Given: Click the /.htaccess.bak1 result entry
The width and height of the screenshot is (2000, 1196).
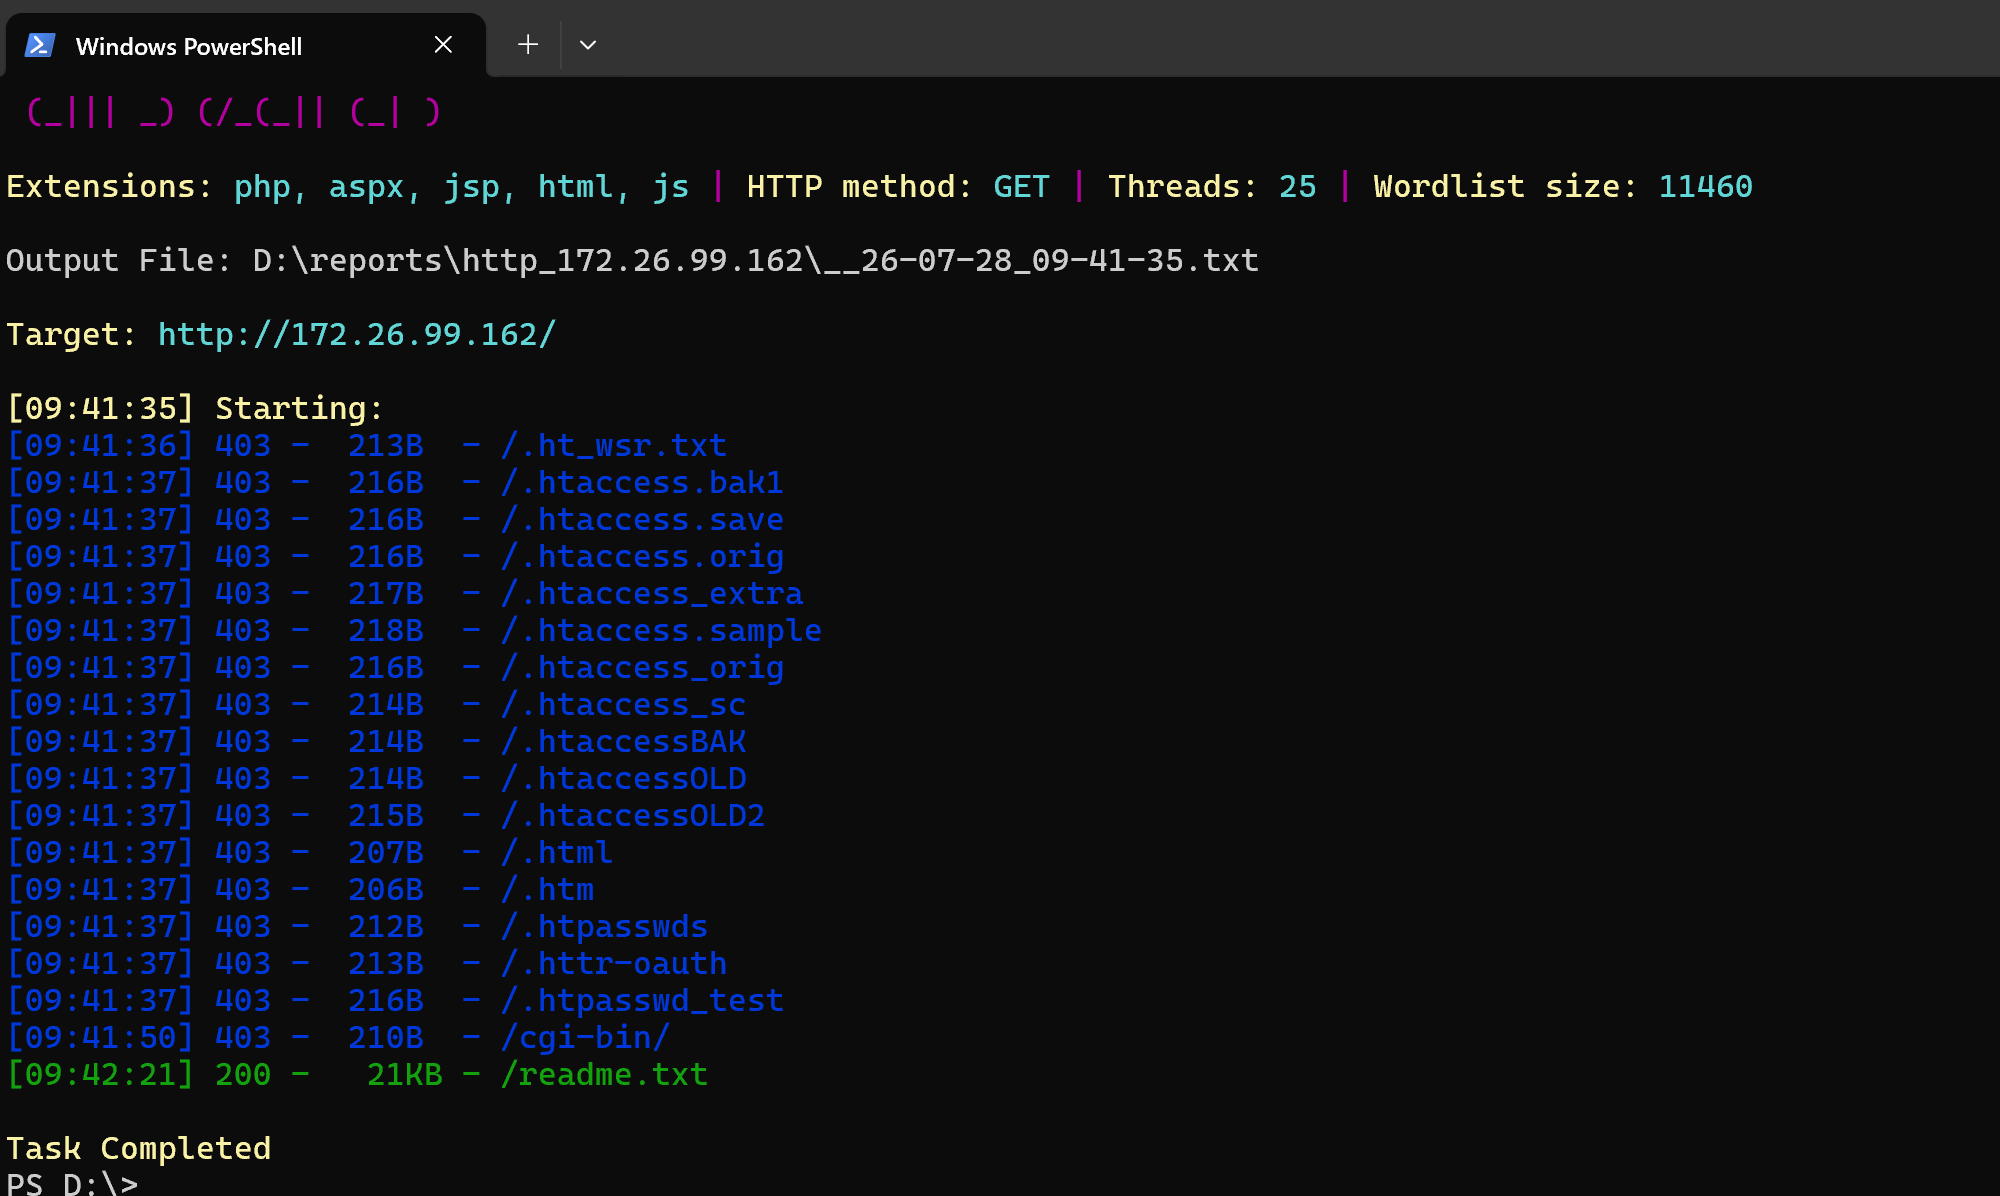Looking at the screenshot, I should 642,482.
